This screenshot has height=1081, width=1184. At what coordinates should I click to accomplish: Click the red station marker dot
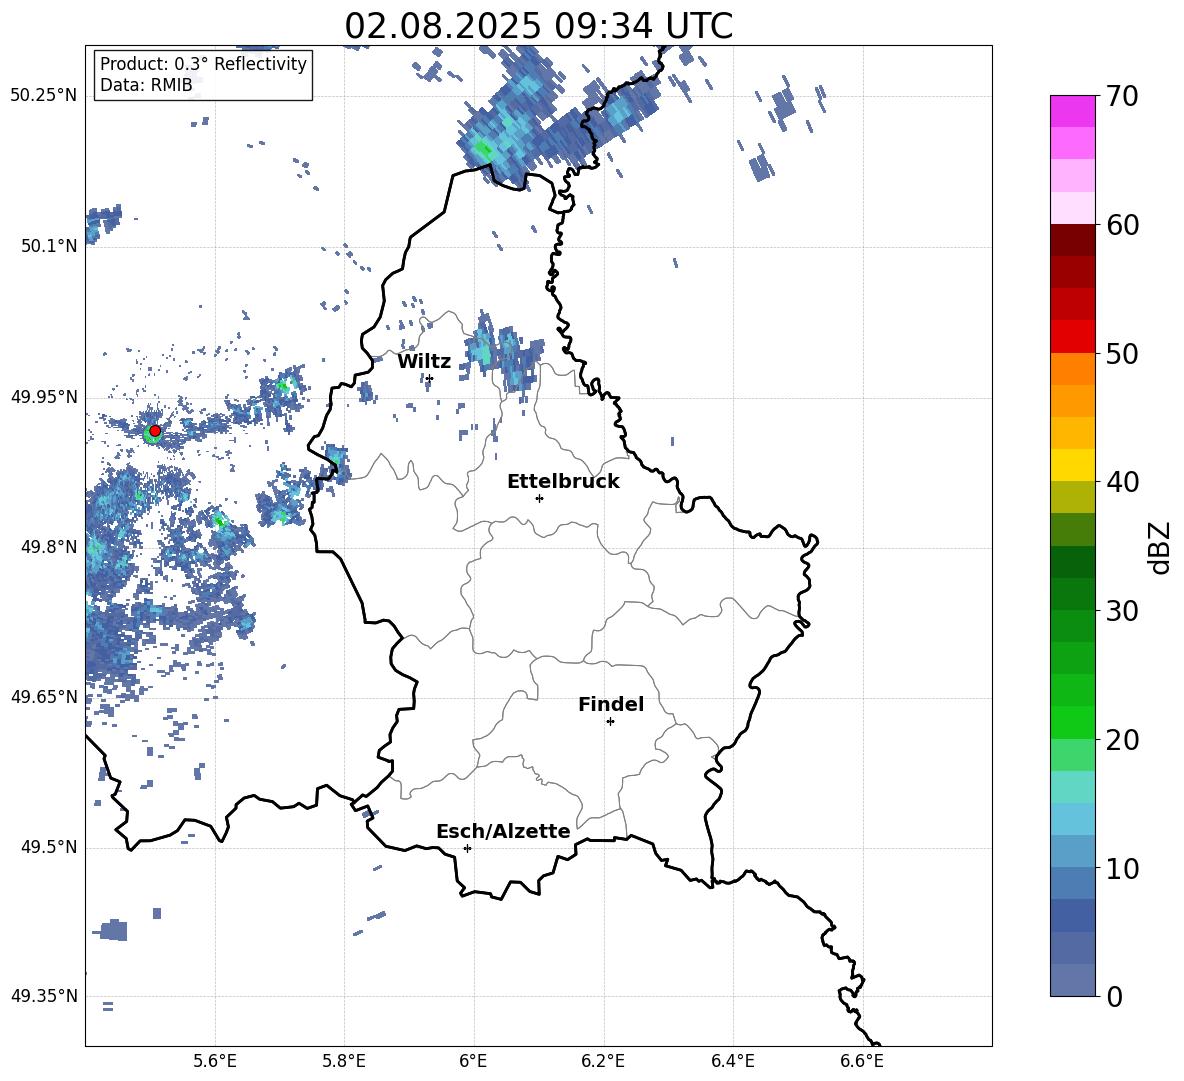click(155, 431)
